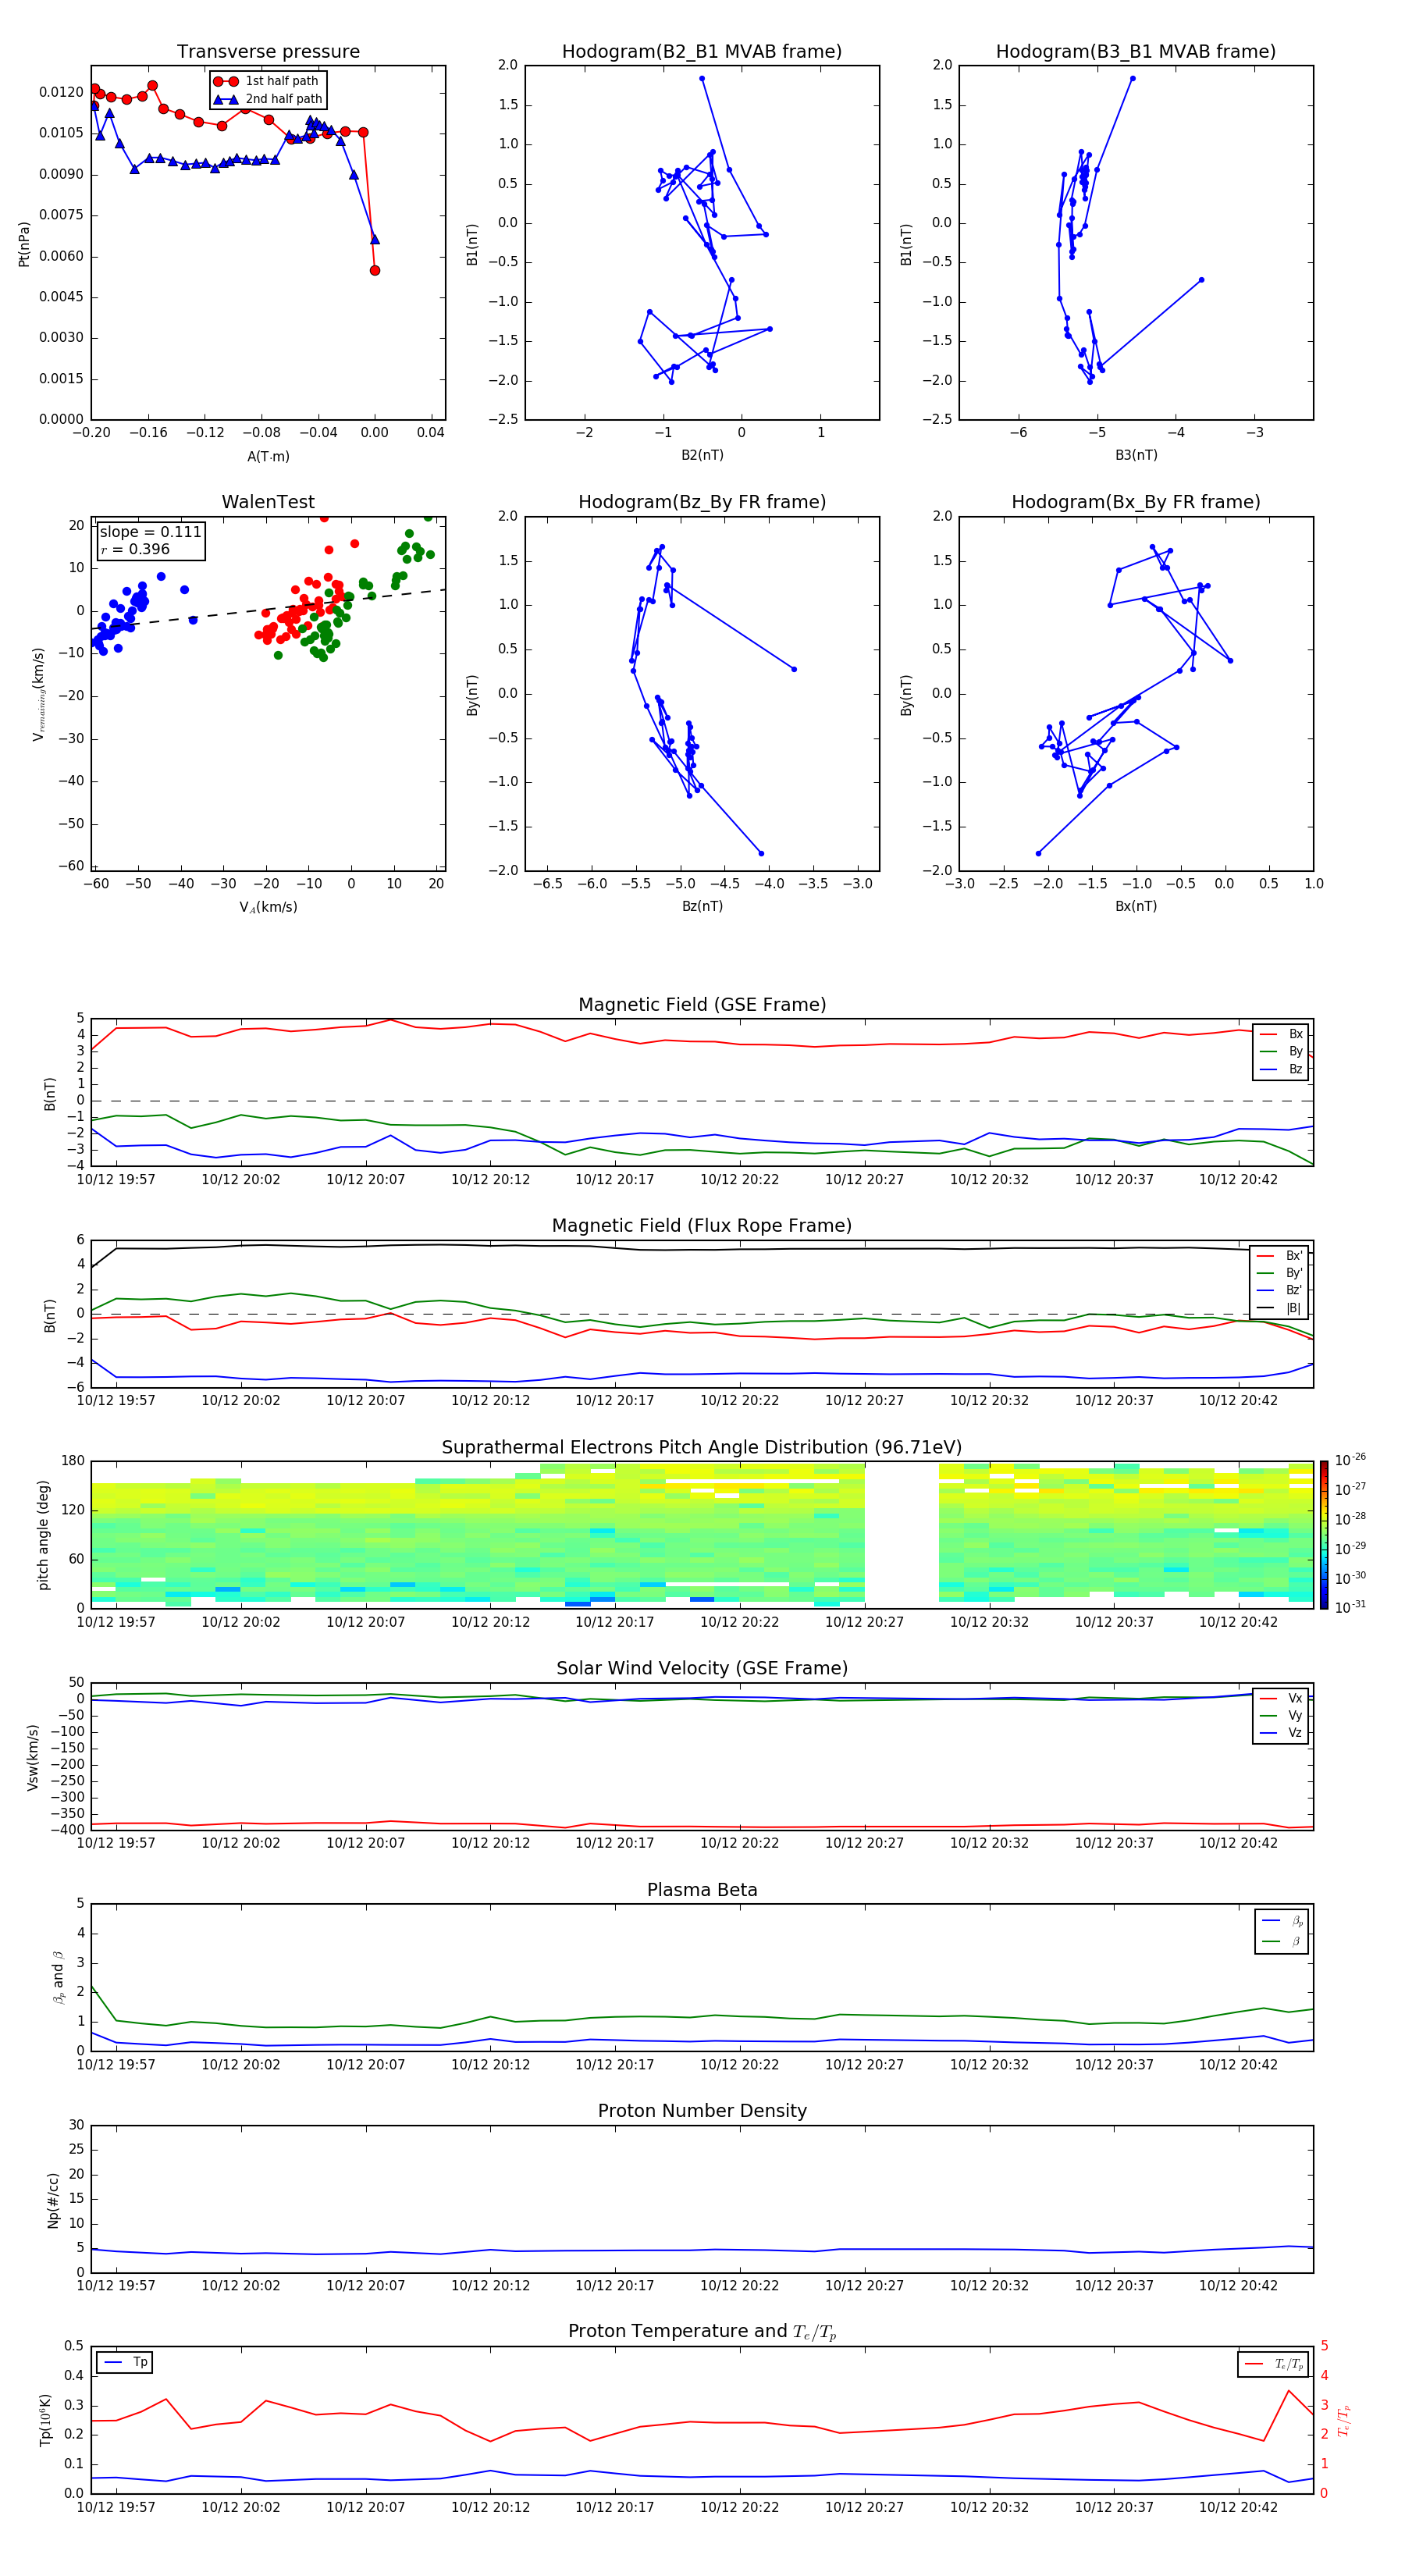The image size is (1405, 2576).
Task: Select '|B|' in the flux rope legend
Action: click(x=1280, y=1308)
